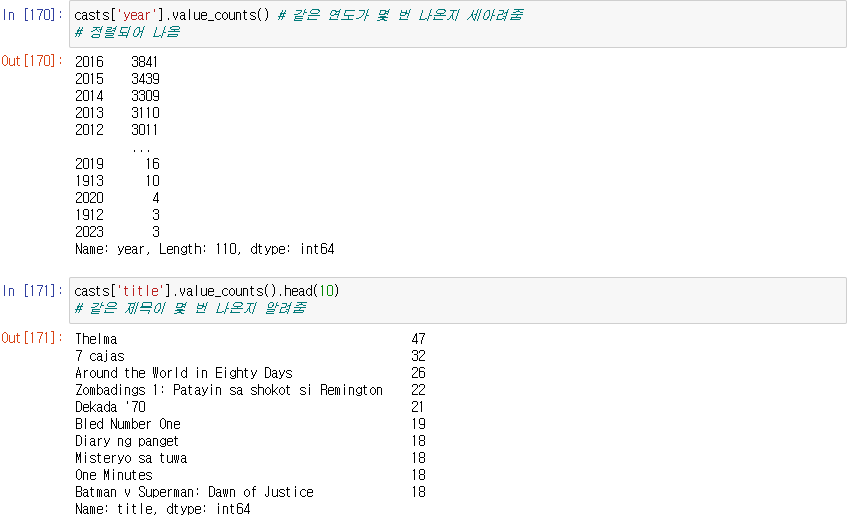Click the Korean comment in cell 170 first line

401,15
